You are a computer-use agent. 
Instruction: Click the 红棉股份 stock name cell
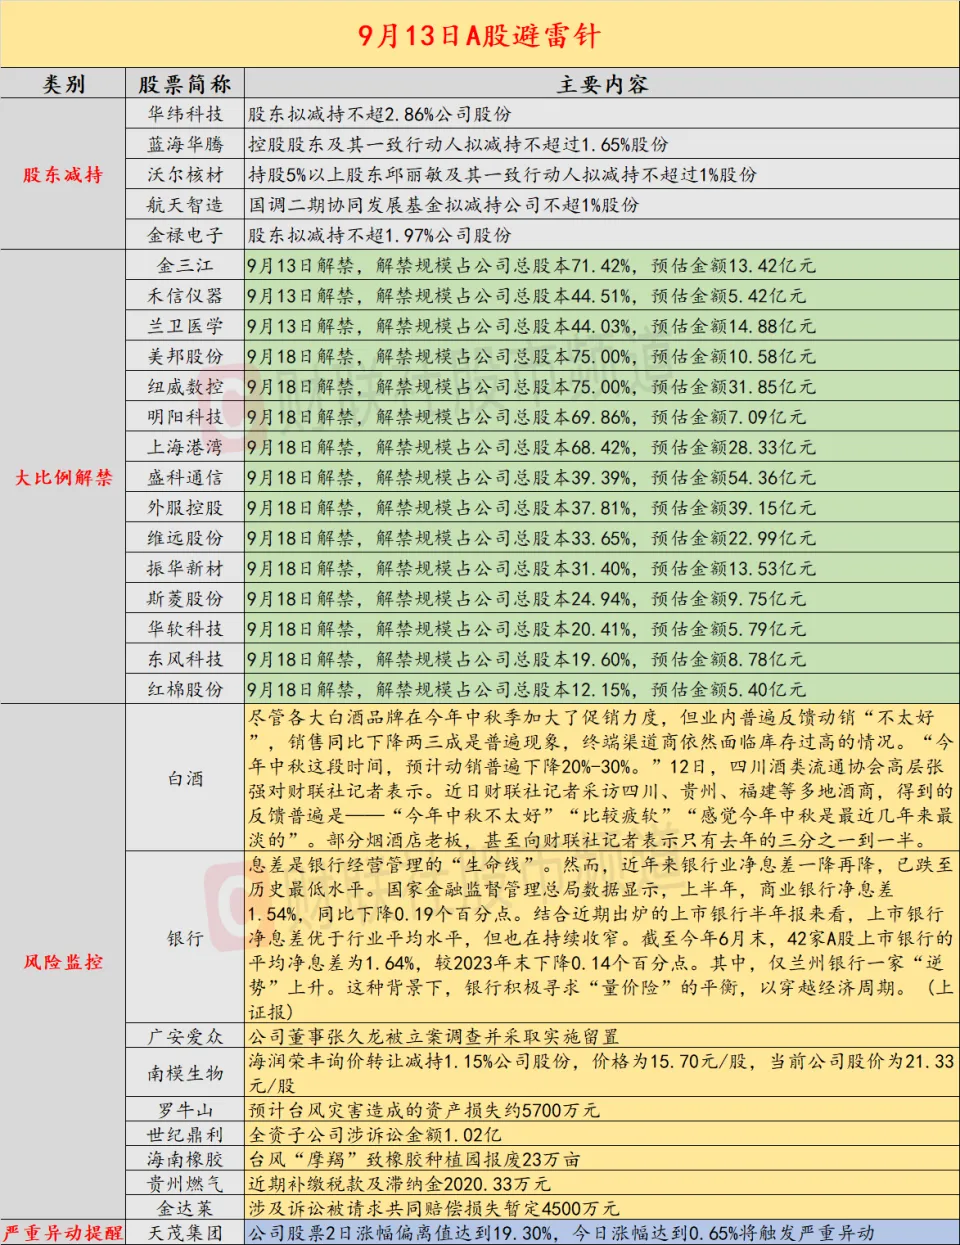[185, 689]
